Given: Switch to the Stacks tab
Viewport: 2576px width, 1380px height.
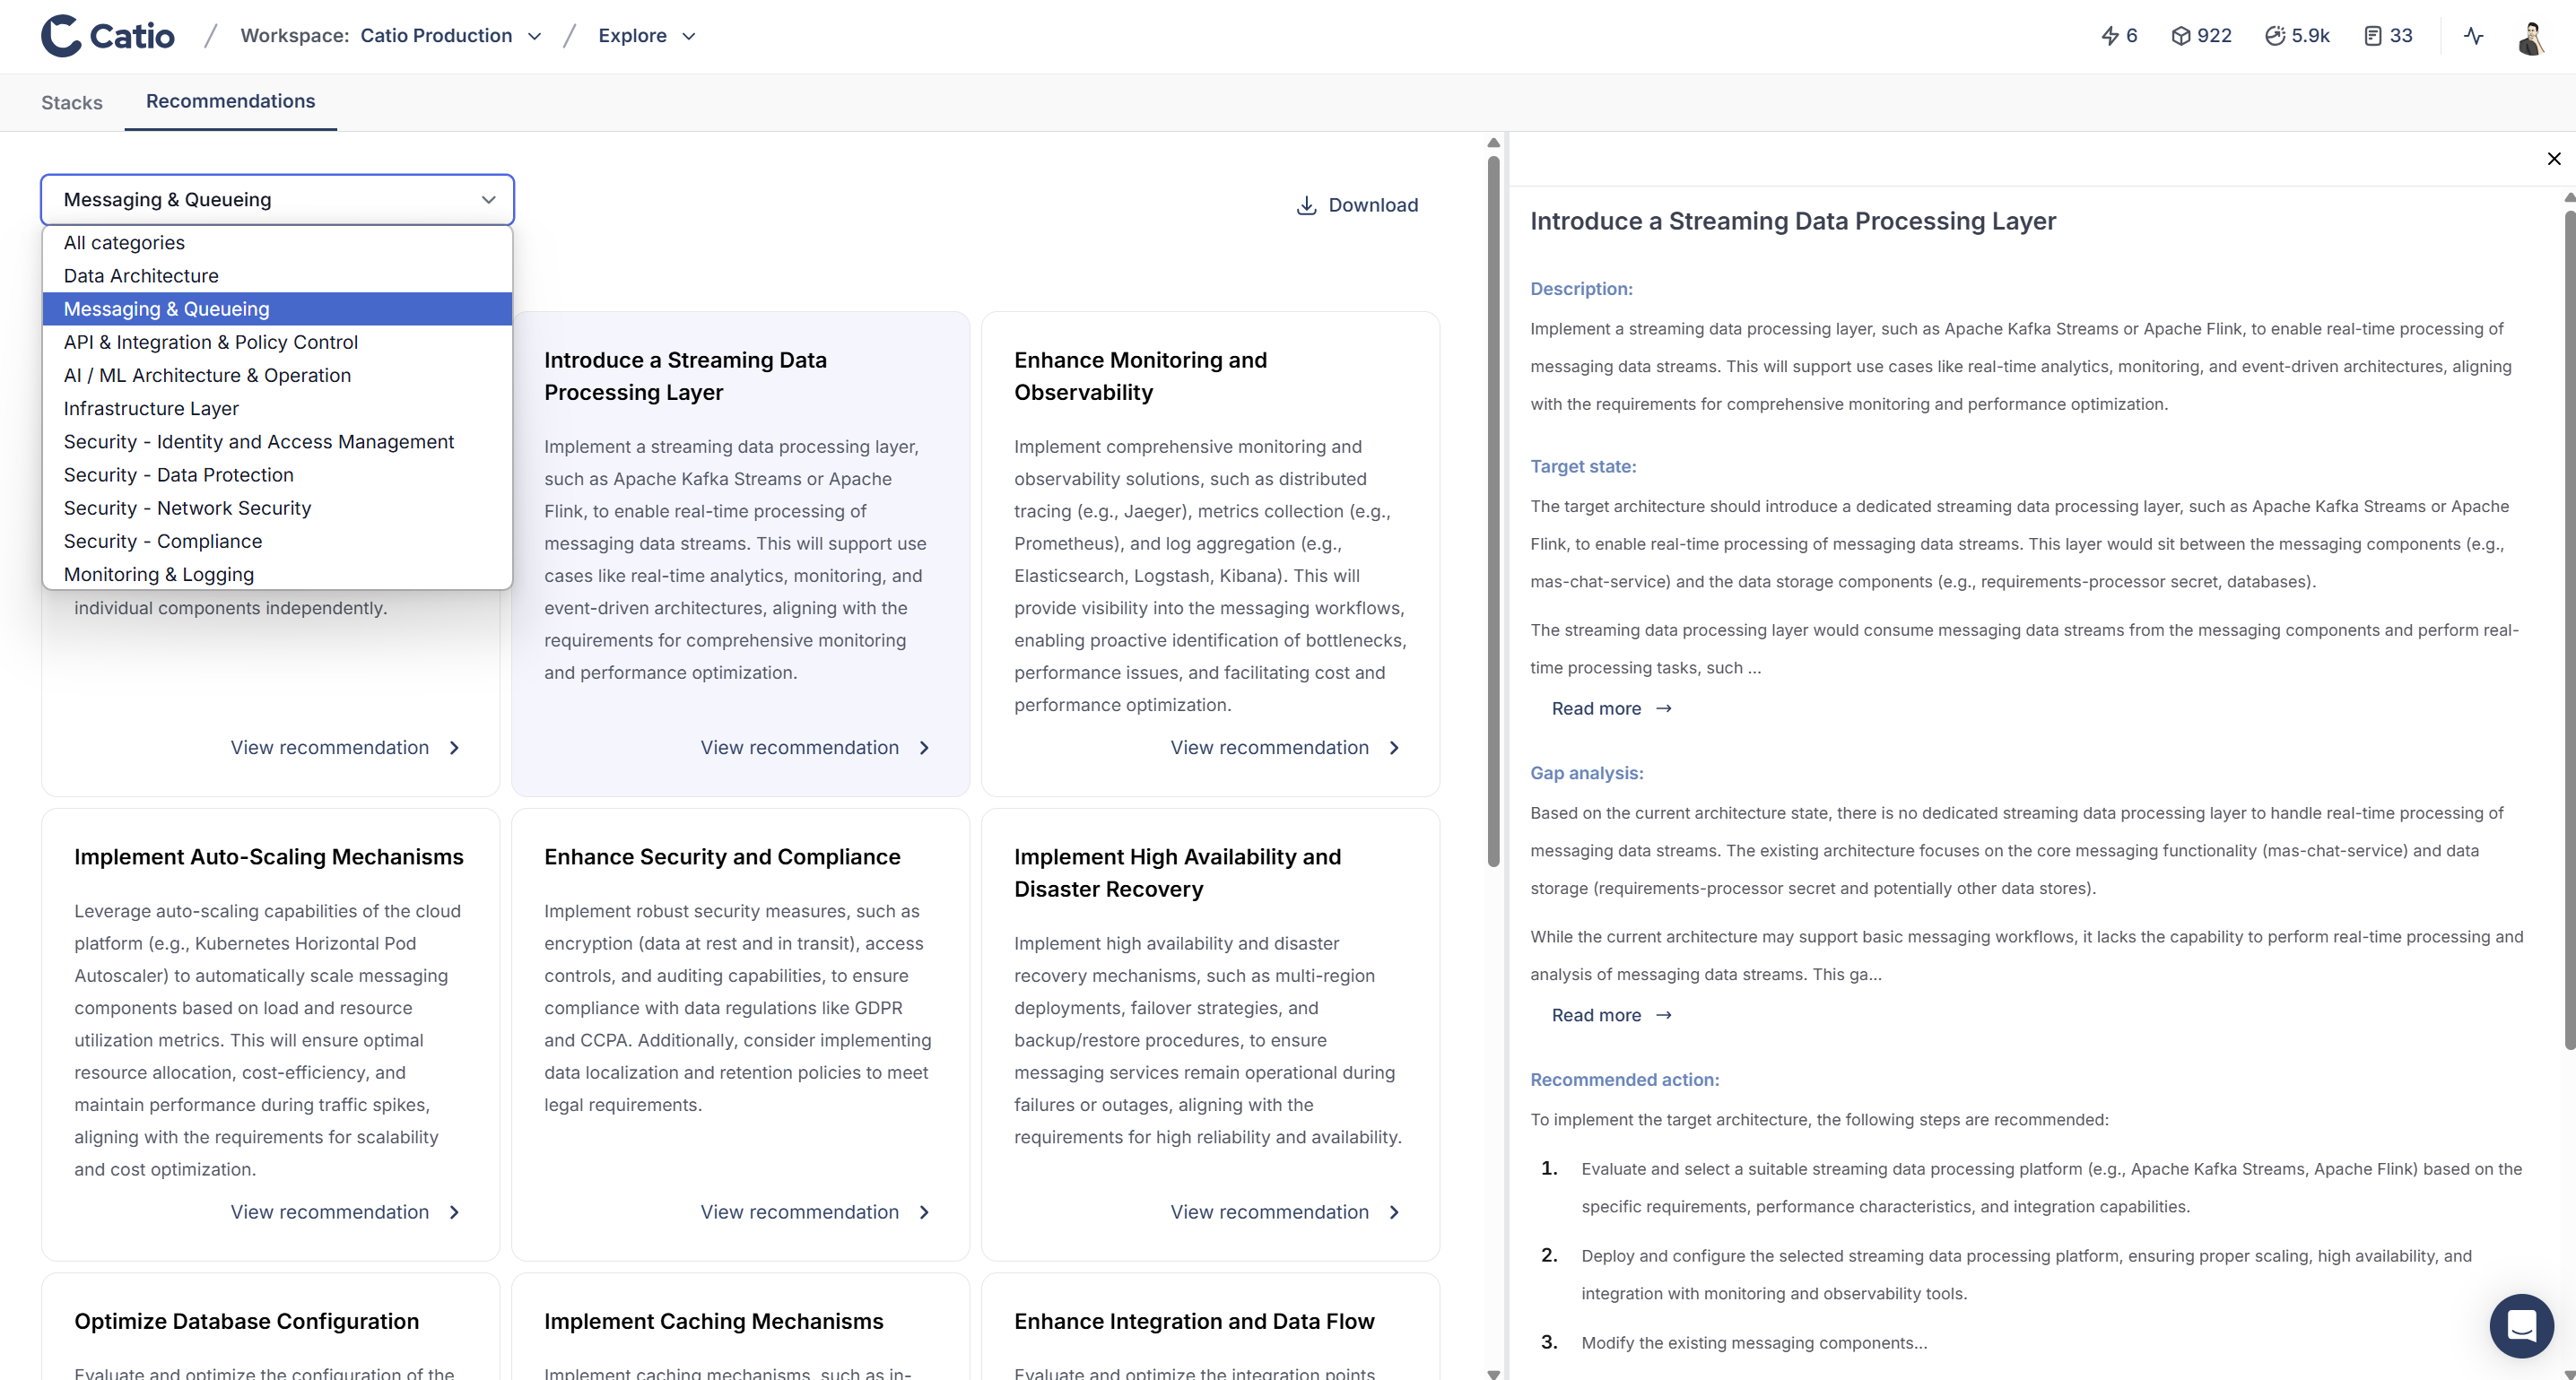Looking at the screenshot, I should click(72, 102).
